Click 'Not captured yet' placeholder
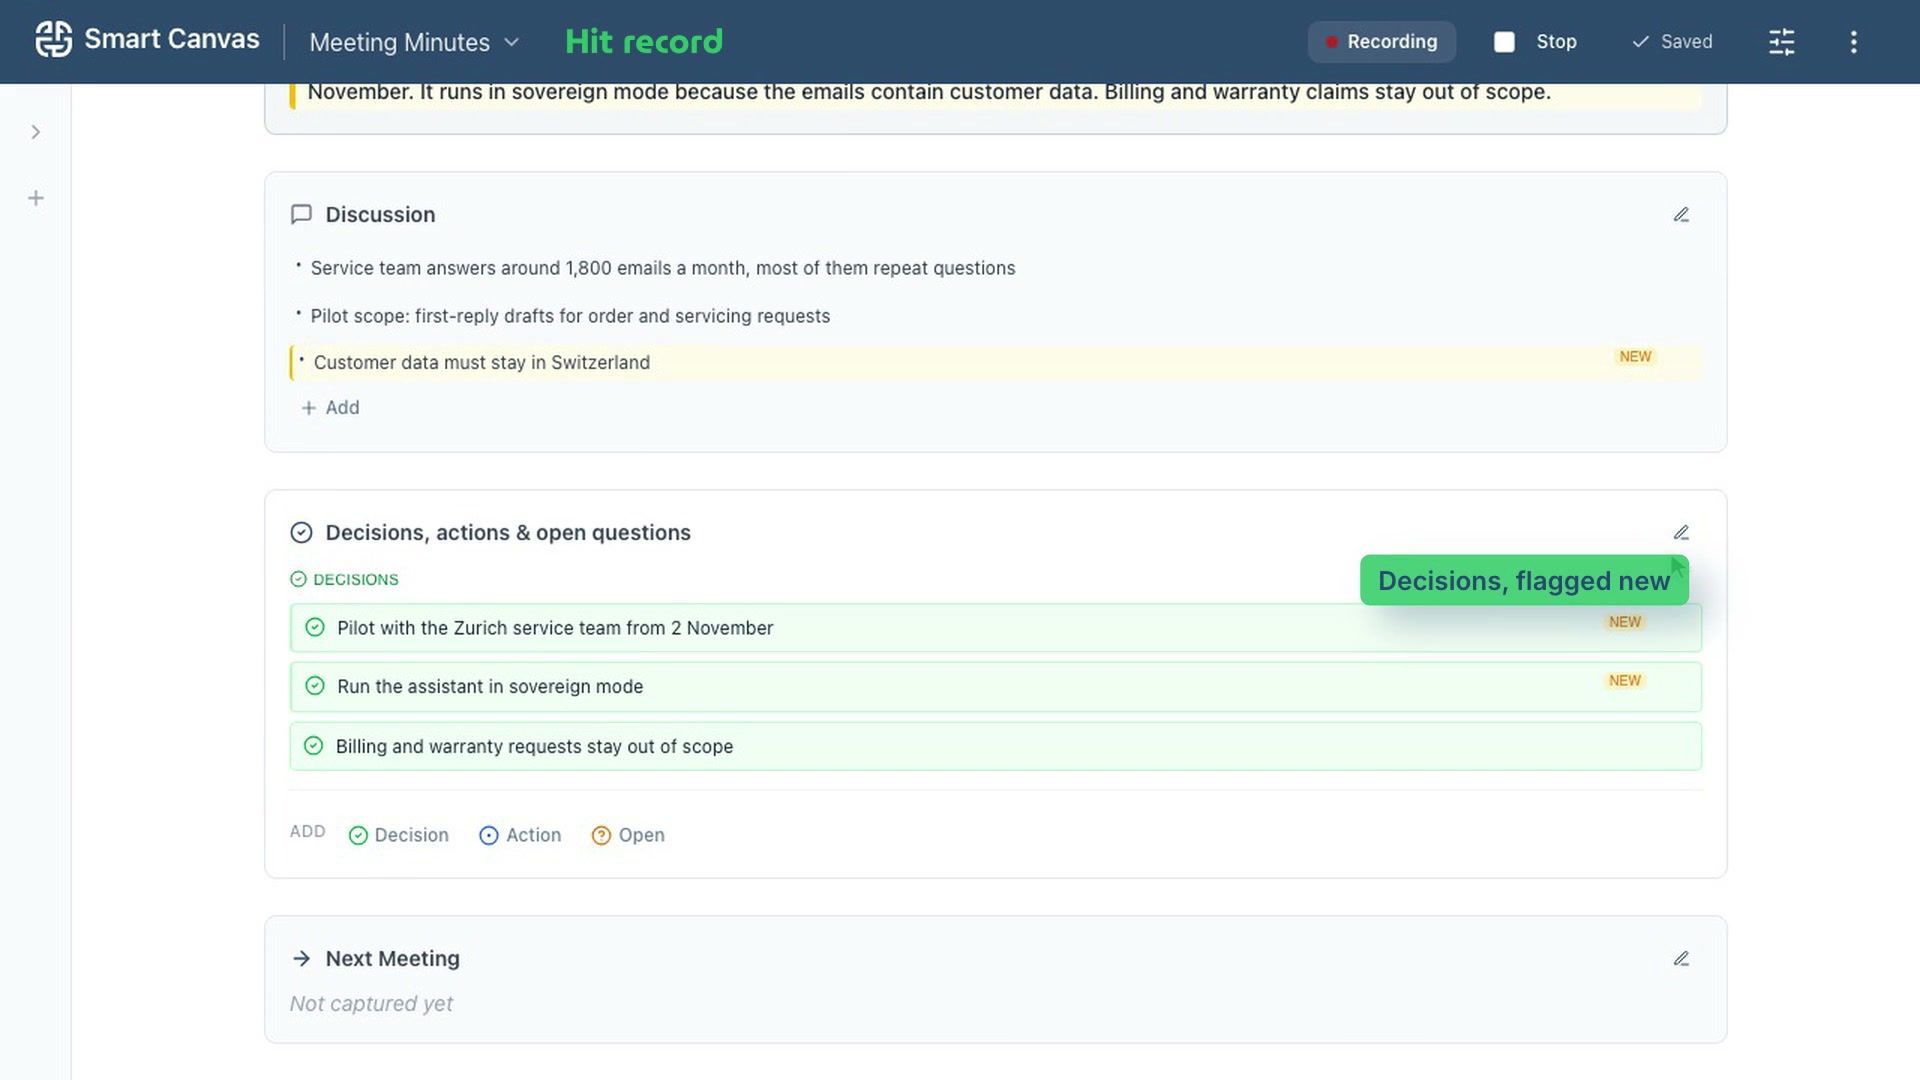The image size is (1920, 1080). [371, 1004]
